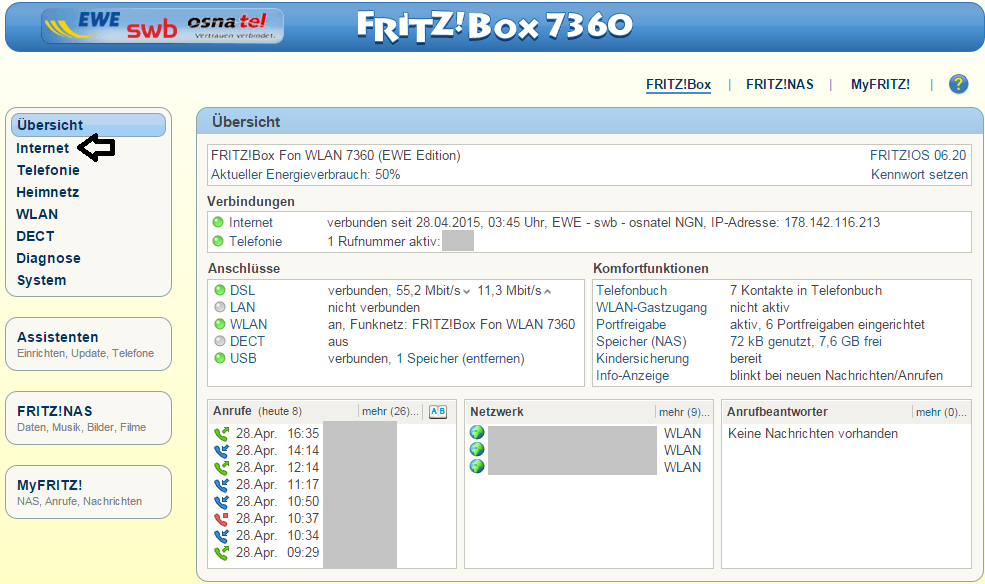Open the Telefonie sidebar menu
The width and height of the screenshot is (985, 584).
[x=48, y=170]
